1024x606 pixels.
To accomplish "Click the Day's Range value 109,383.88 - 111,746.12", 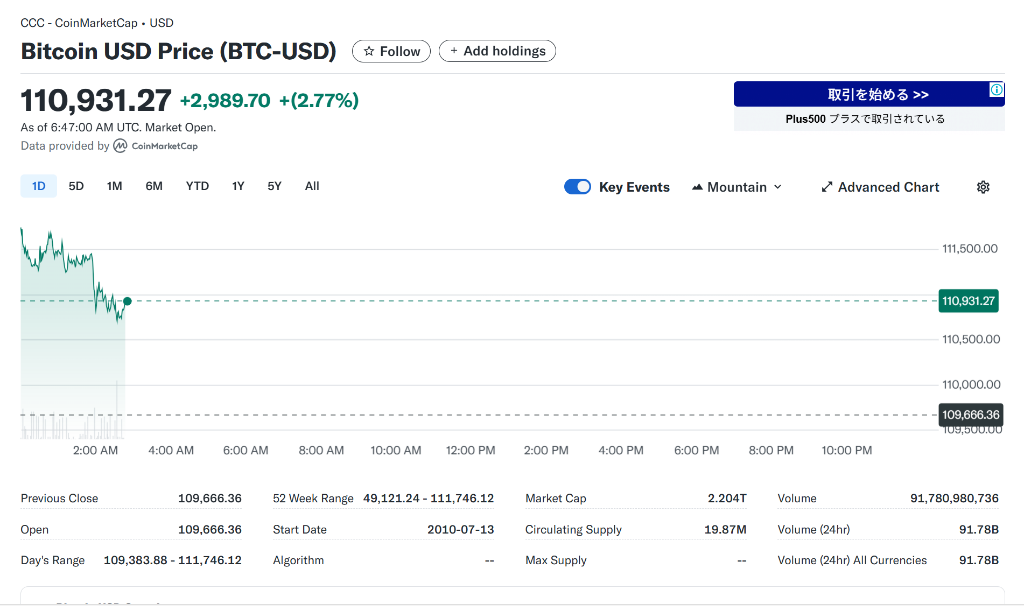I will coord(172,560).
